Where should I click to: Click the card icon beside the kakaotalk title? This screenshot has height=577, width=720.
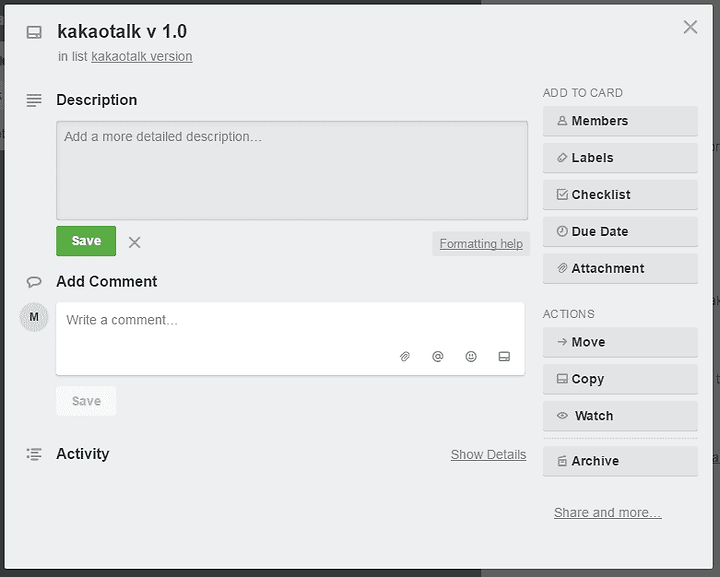click(x=34, y=33)
